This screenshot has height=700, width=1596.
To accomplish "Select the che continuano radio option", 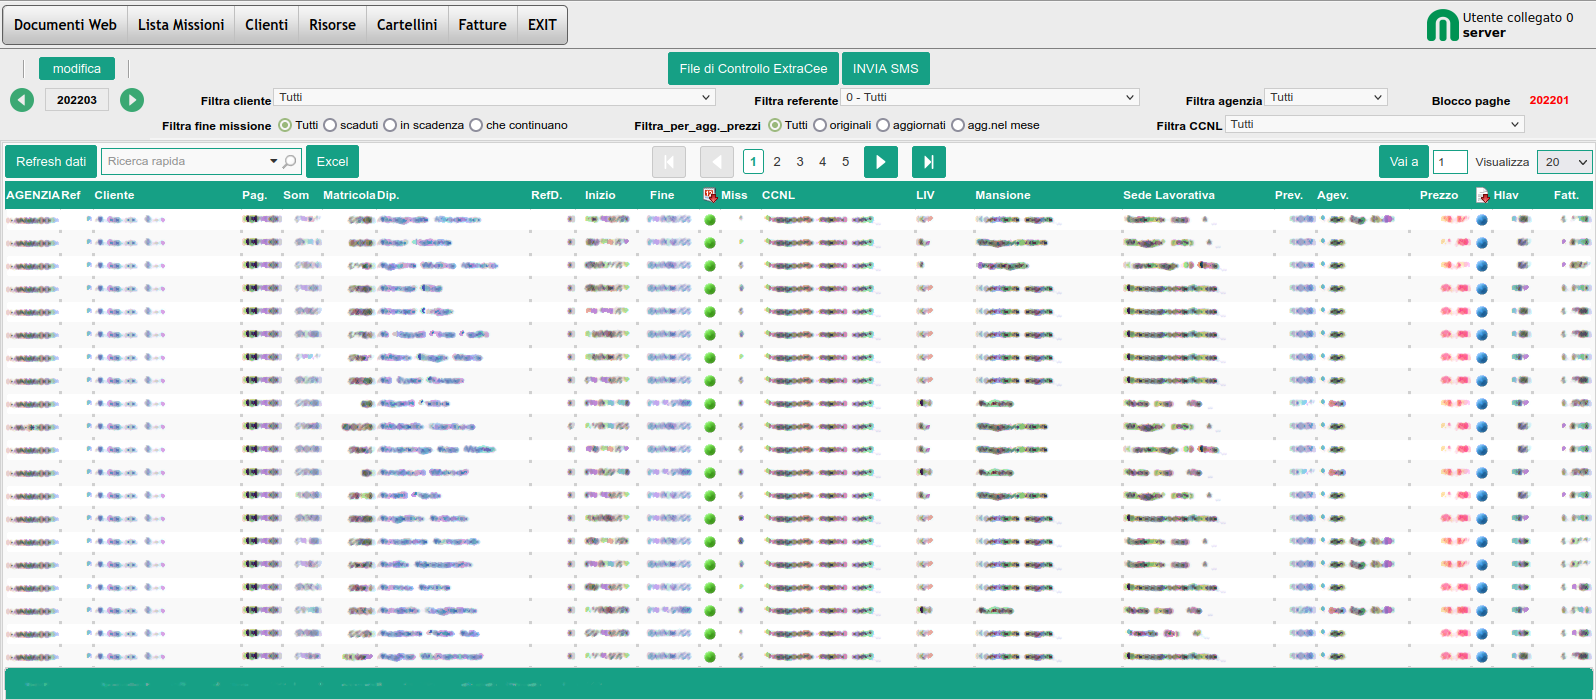I will pyautogui.click(x=476, y=125).
